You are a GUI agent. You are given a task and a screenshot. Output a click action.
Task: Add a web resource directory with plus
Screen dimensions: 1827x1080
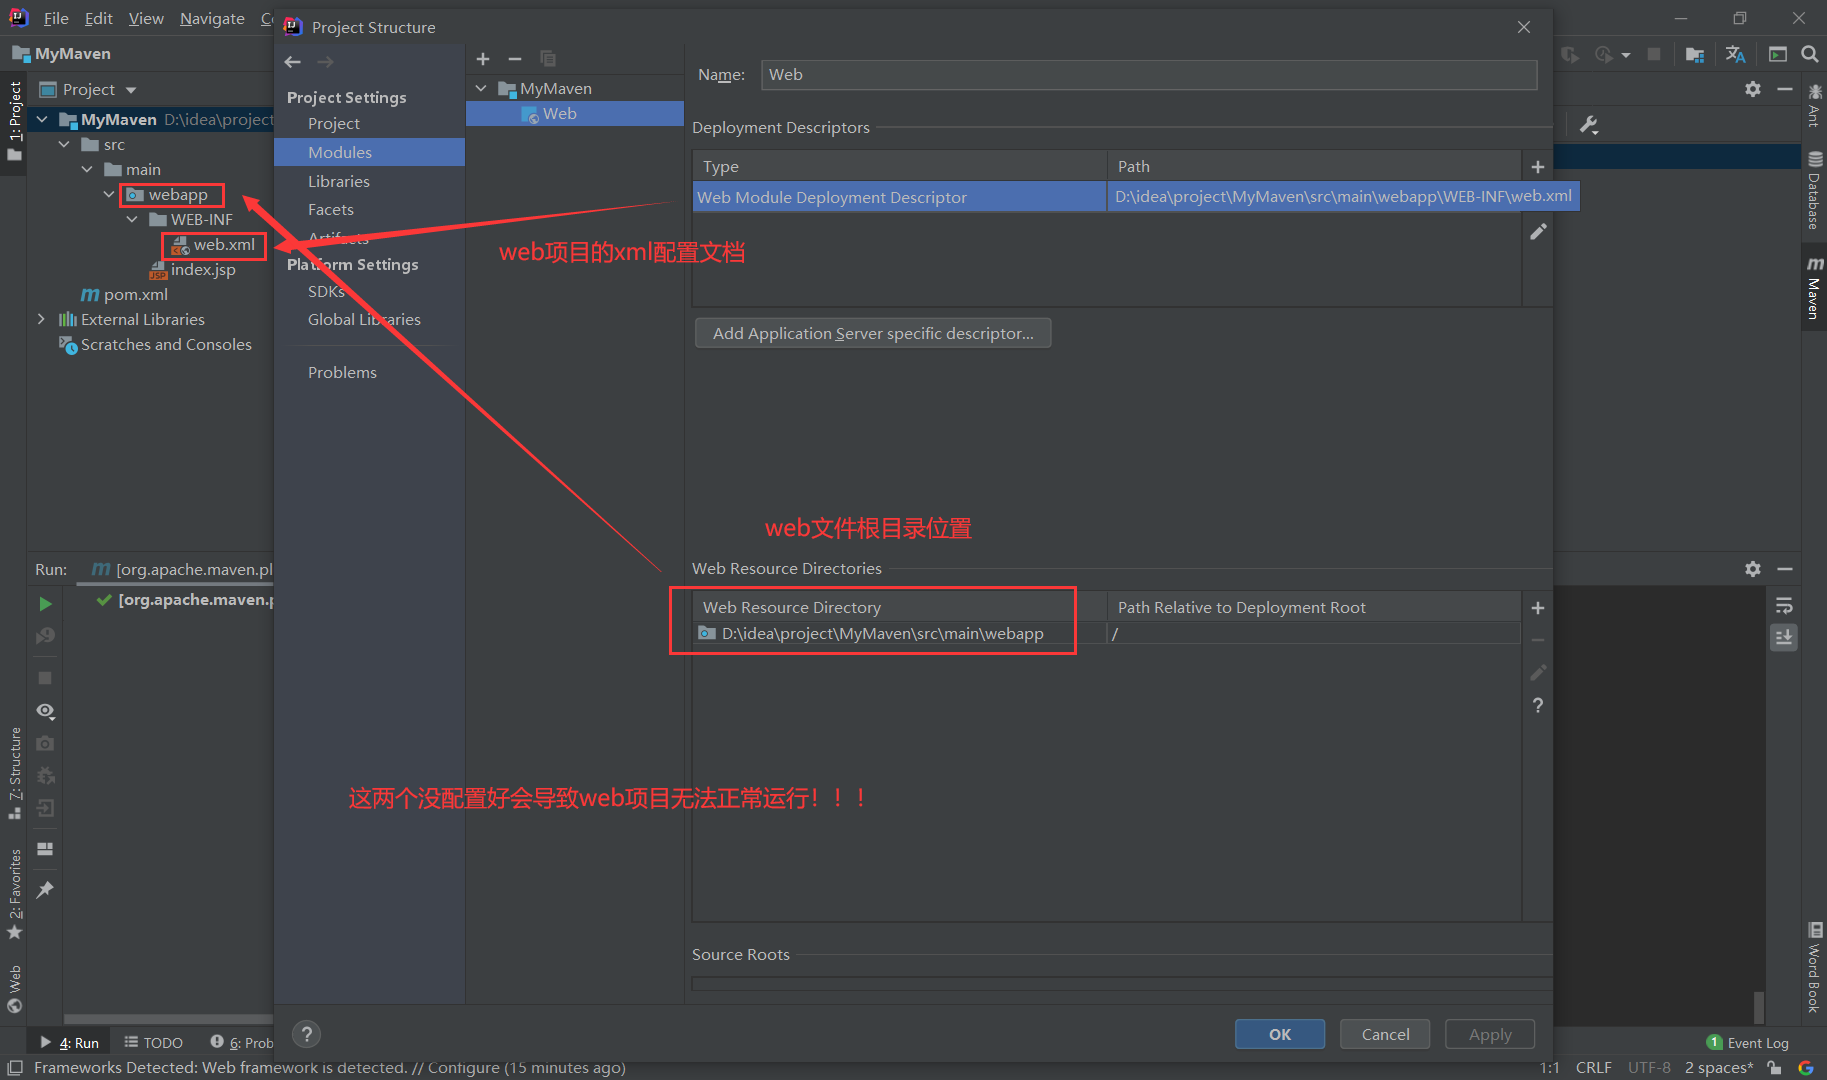click(x=1537, y=608)
